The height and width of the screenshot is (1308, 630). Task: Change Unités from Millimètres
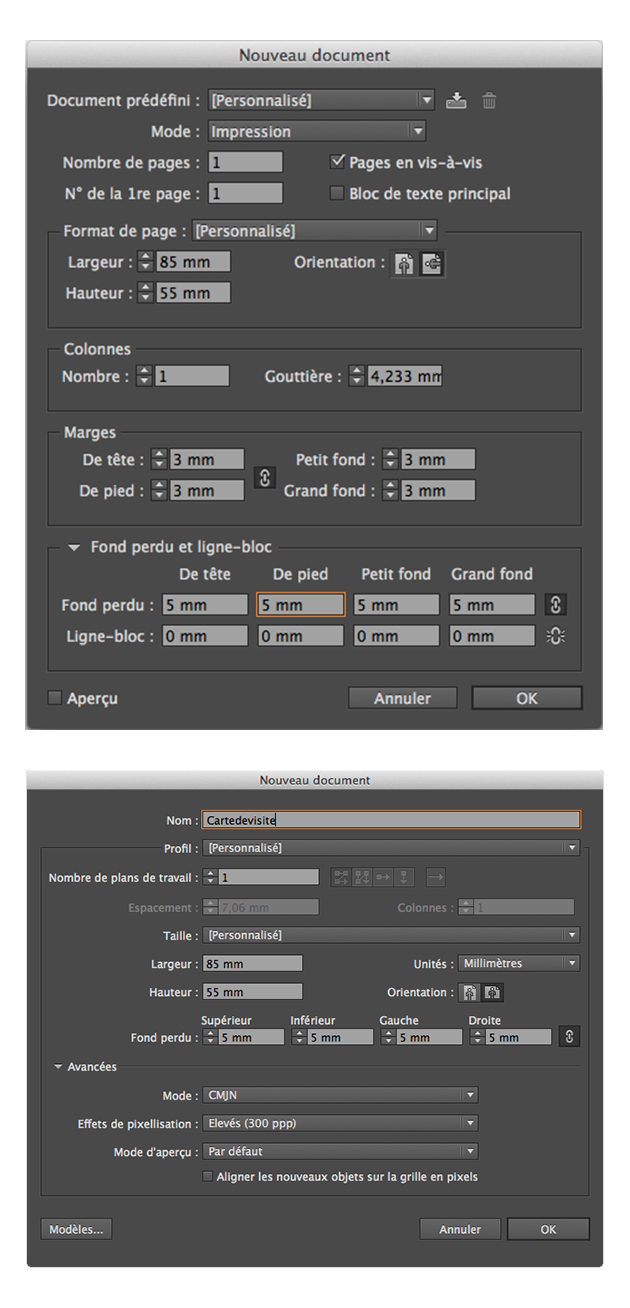coord(519,963)
